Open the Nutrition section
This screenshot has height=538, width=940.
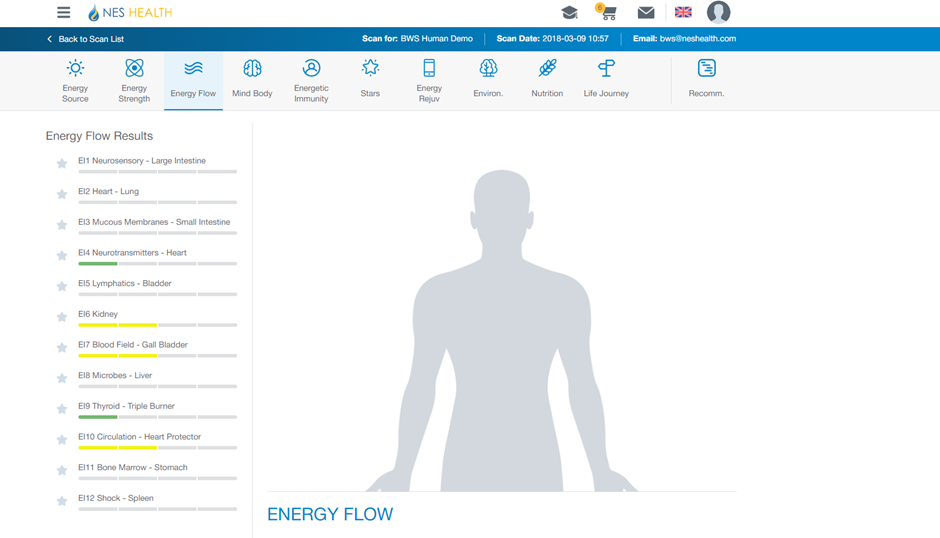547,80
